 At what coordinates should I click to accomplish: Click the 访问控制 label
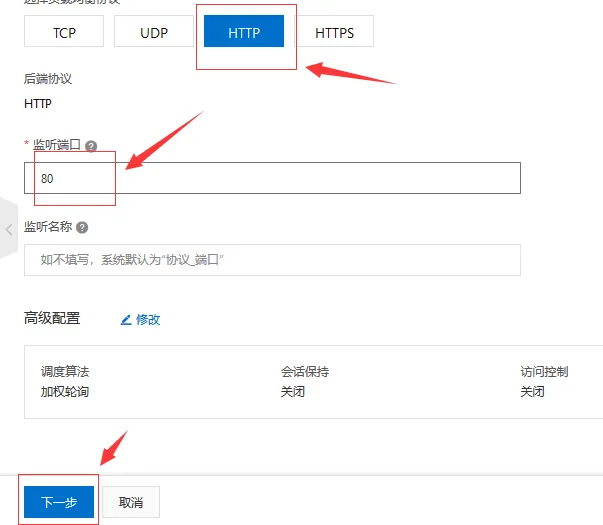click(544, 372)
